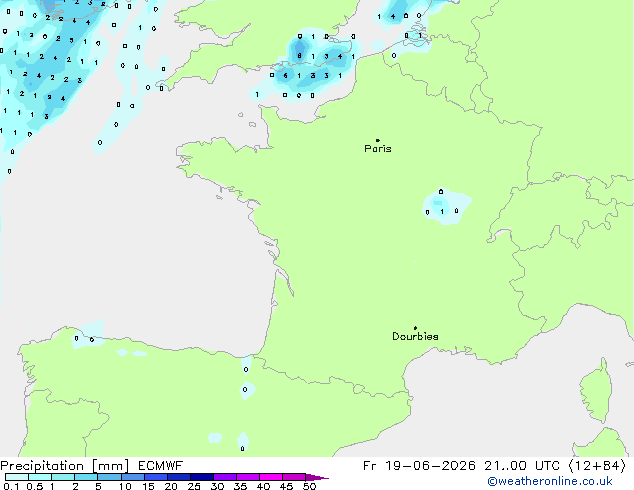
Task: Select the 5–10 mm legend swatch
Action: [x=109, y=477]
